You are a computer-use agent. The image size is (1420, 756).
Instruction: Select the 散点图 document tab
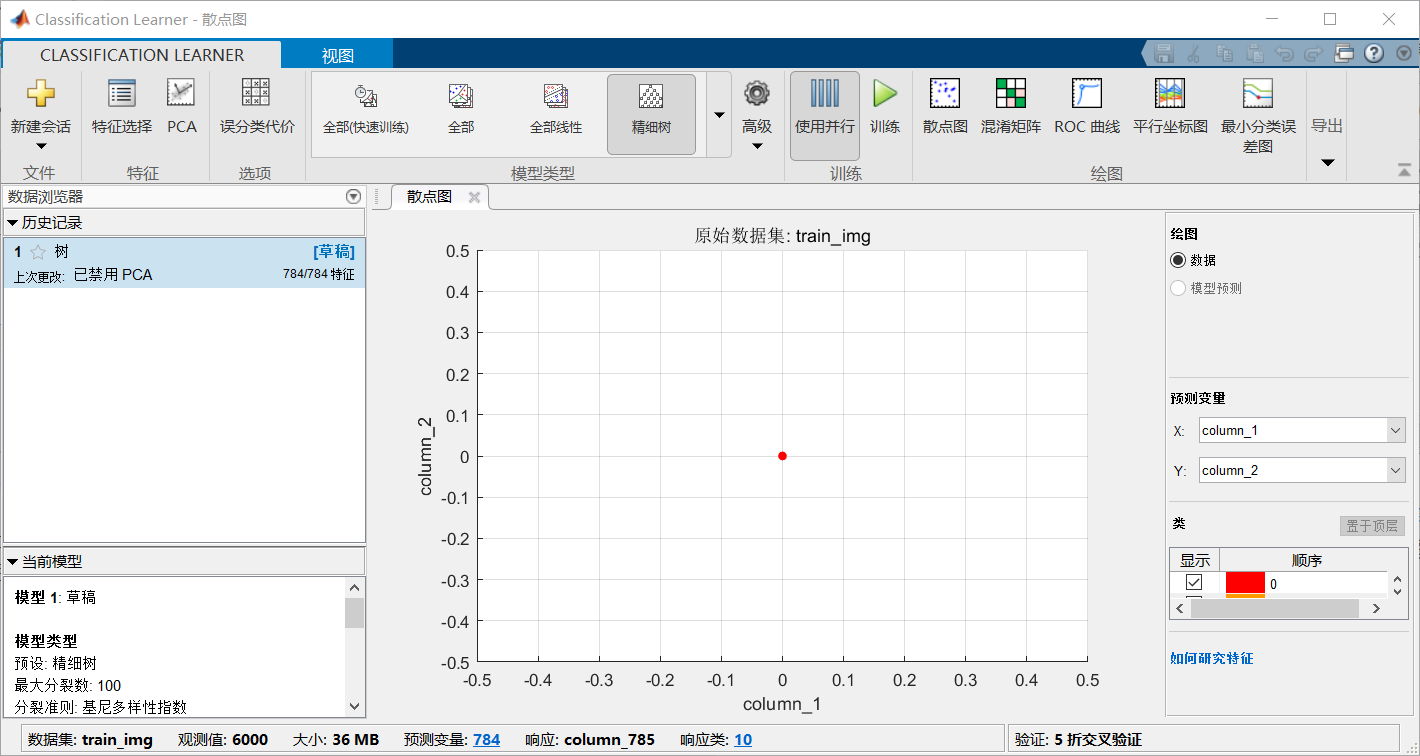click(x=429, y=197)
